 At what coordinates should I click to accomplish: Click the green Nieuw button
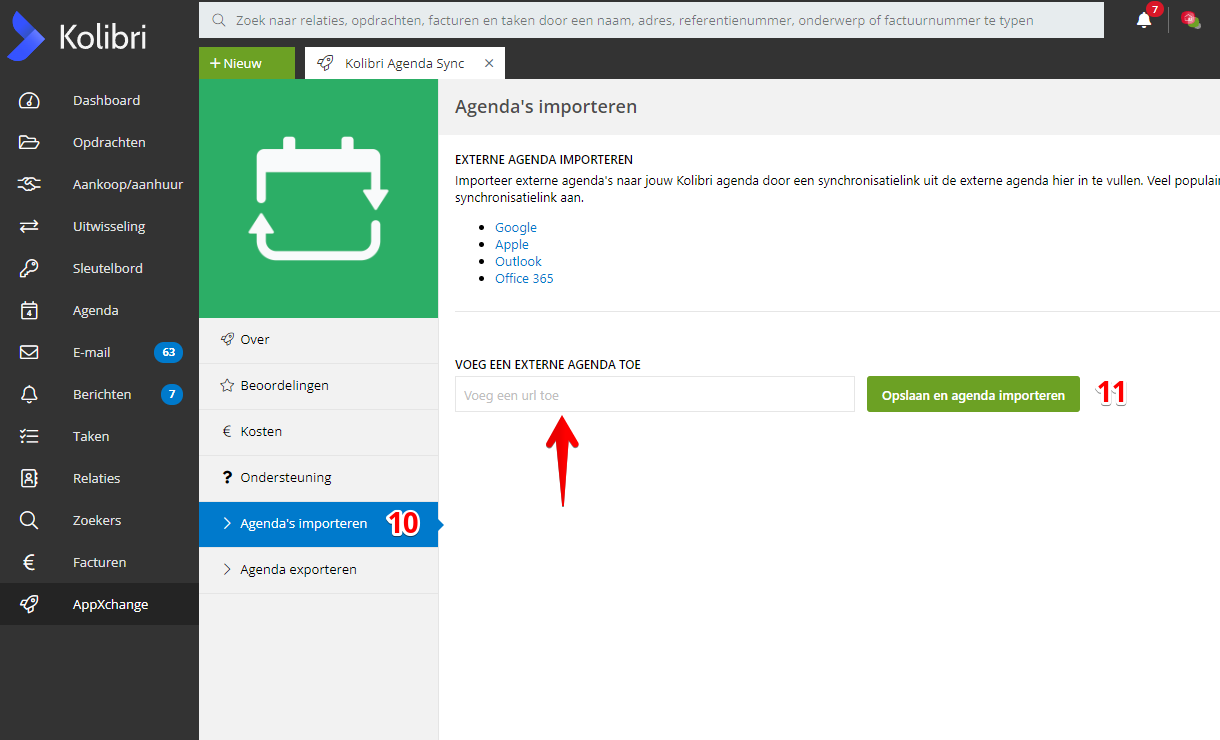[x=247, y=63]
